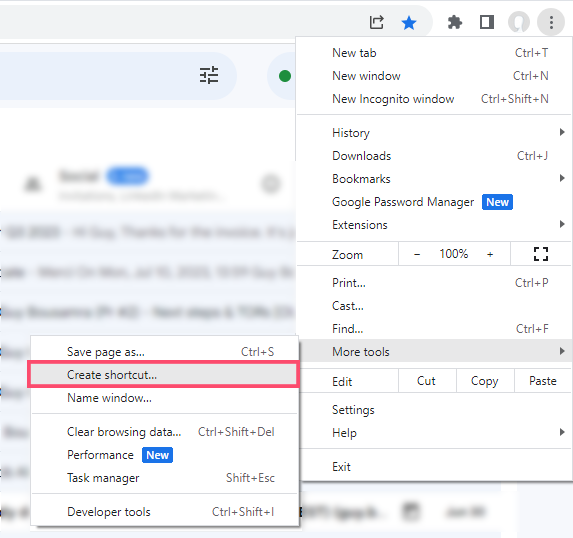Click the Cut button
This screenshot has height=538, width=573.
pyautogui.click(x=427, y=381)
